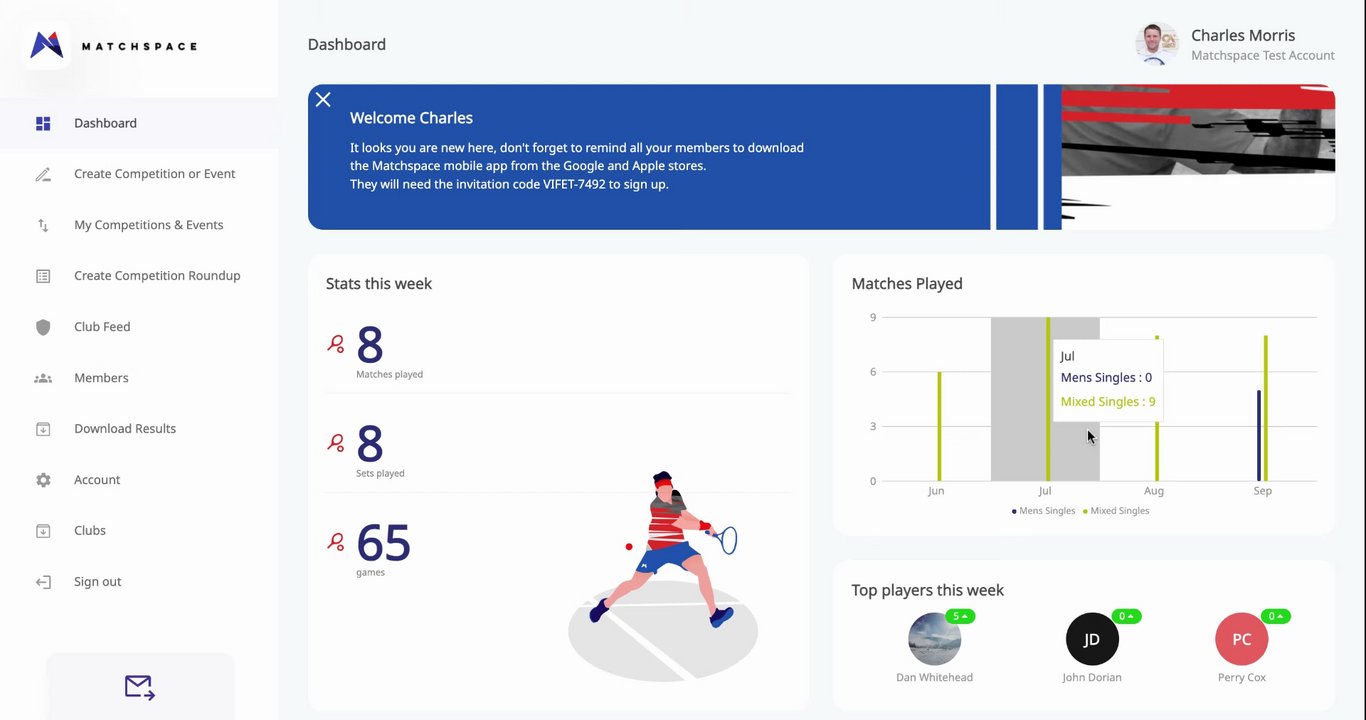Click the Matchspace logo icon
This screenshot has height=720, width=1366.
point(46,45)
